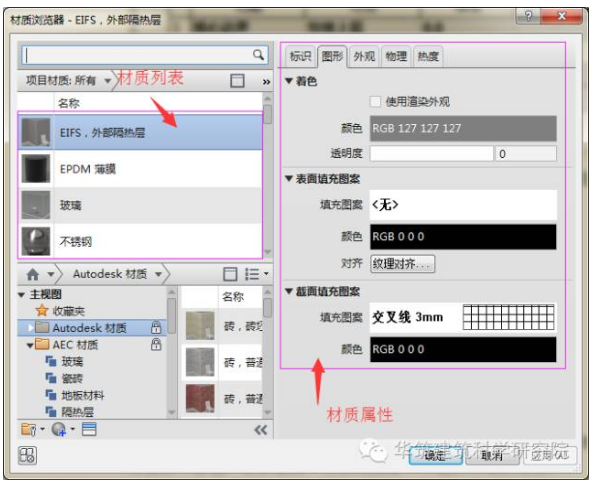Viewport: 595px width, 482px height.
Task: Select the EIFS, 外部隔热层 material
Action: click(140, 132)
